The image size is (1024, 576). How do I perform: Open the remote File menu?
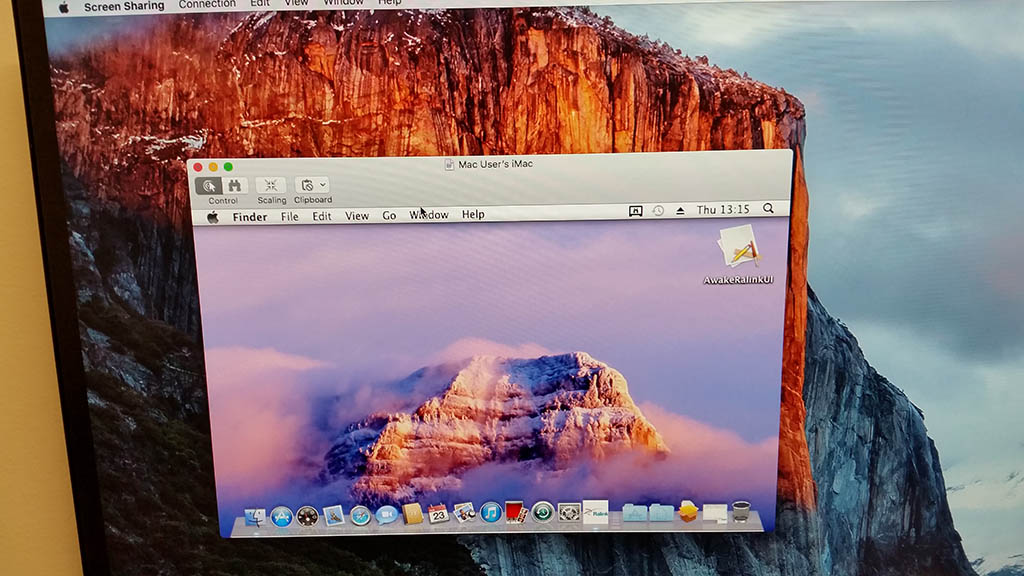(289, 216)
